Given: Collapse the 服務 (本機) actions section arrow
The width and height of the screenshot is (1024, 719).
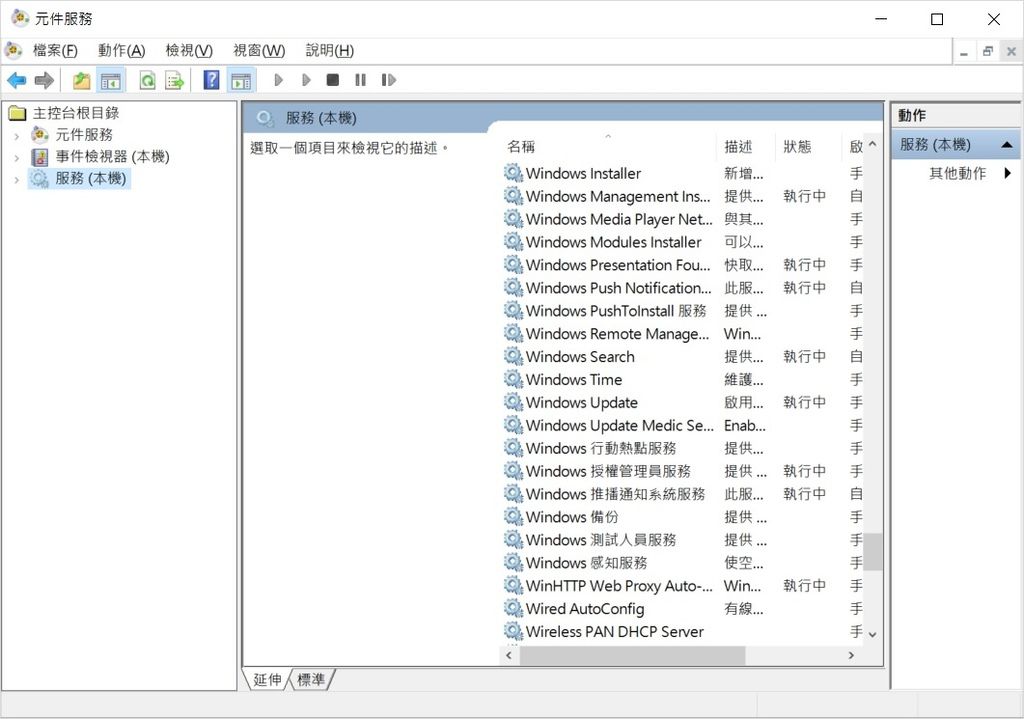Looking at the screenshot, I should pos(1006,144).
